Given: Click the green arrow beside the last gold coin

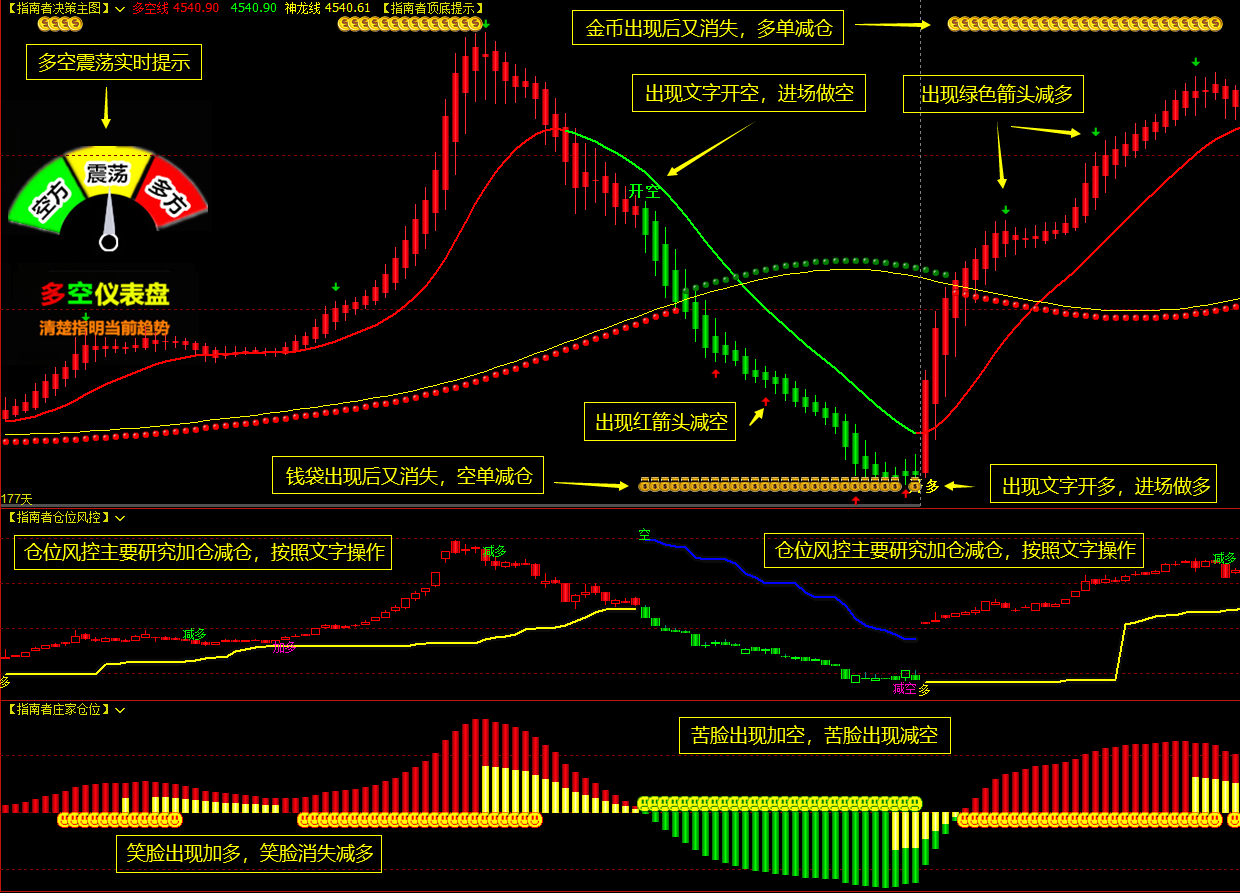Looking at the screenshot, I should pyautogui.click(x=486, y=23).
